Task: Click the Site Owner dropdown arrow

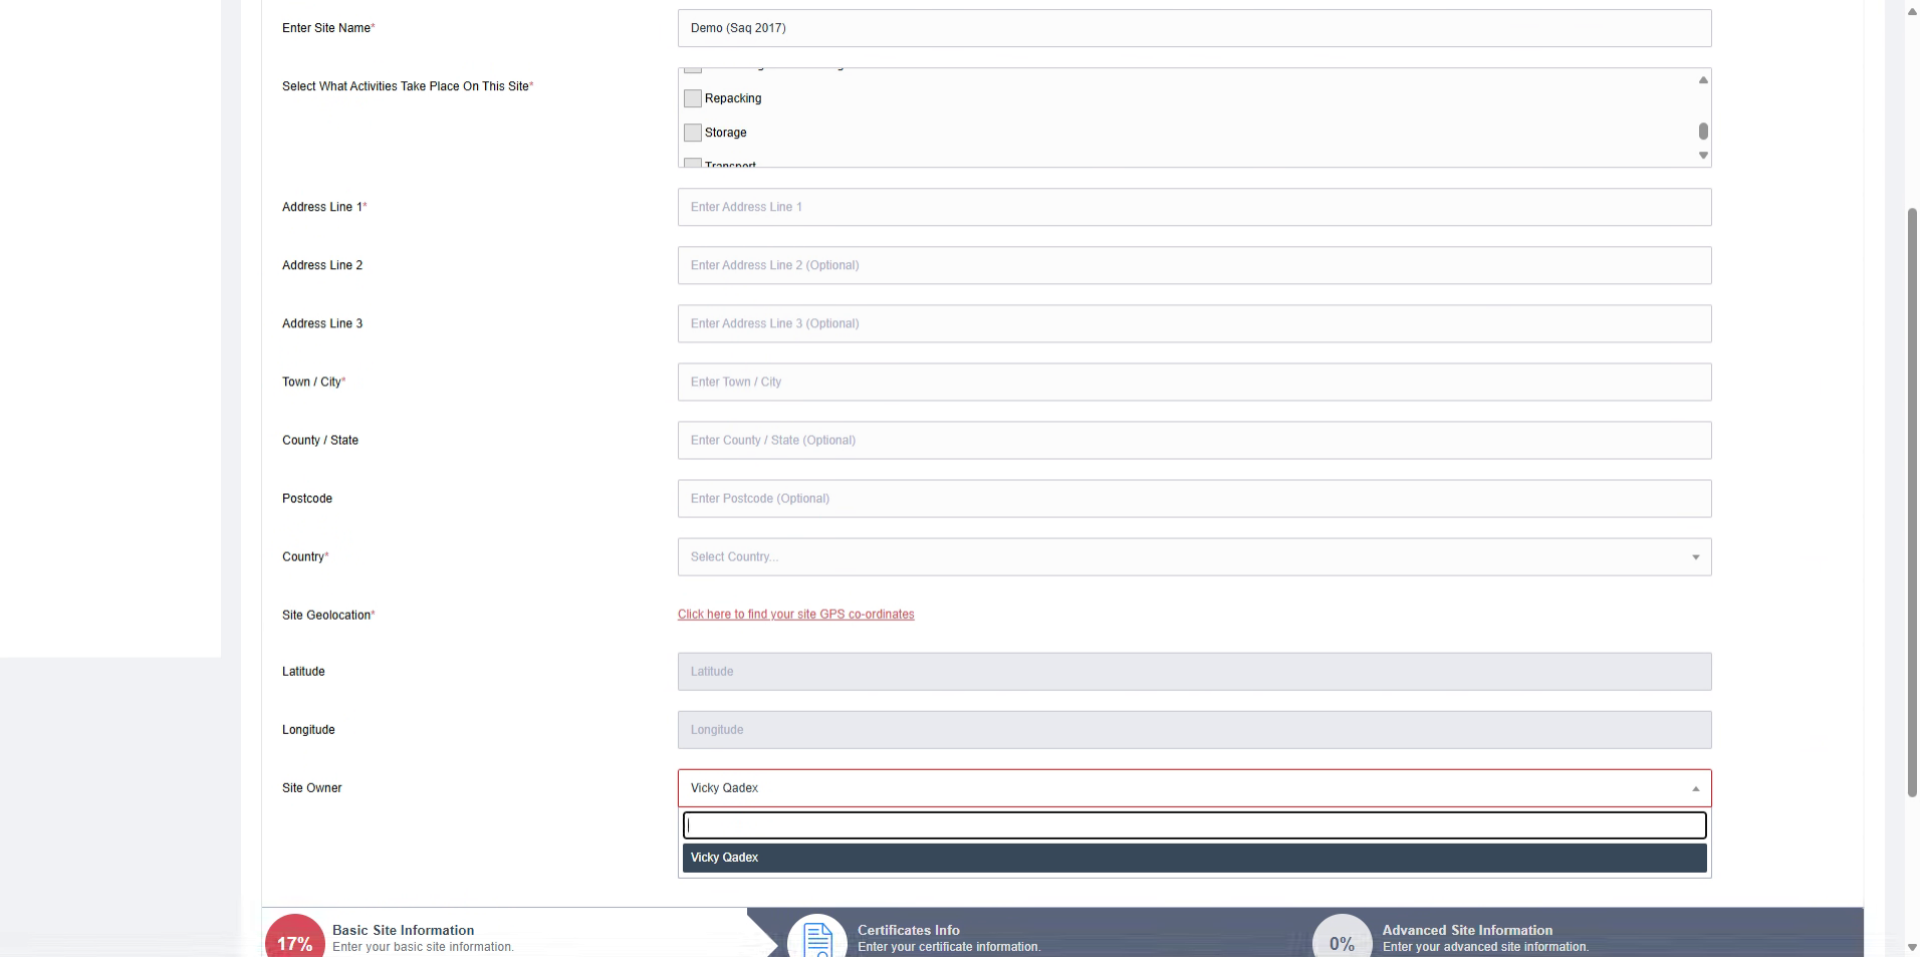Action: click(x=1695, y=789)
